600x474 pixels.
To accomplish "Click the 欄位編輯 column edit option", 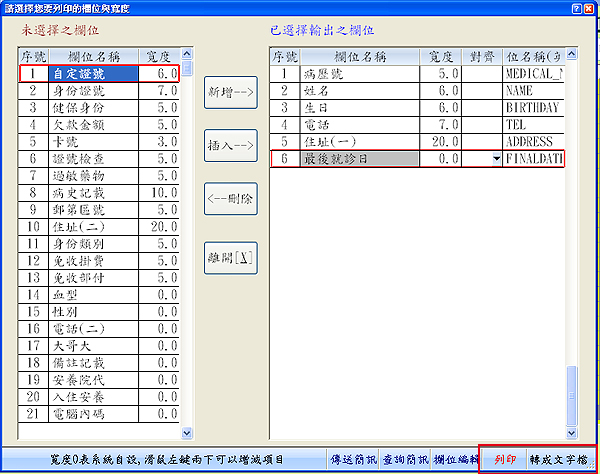I will coord(454,459).
